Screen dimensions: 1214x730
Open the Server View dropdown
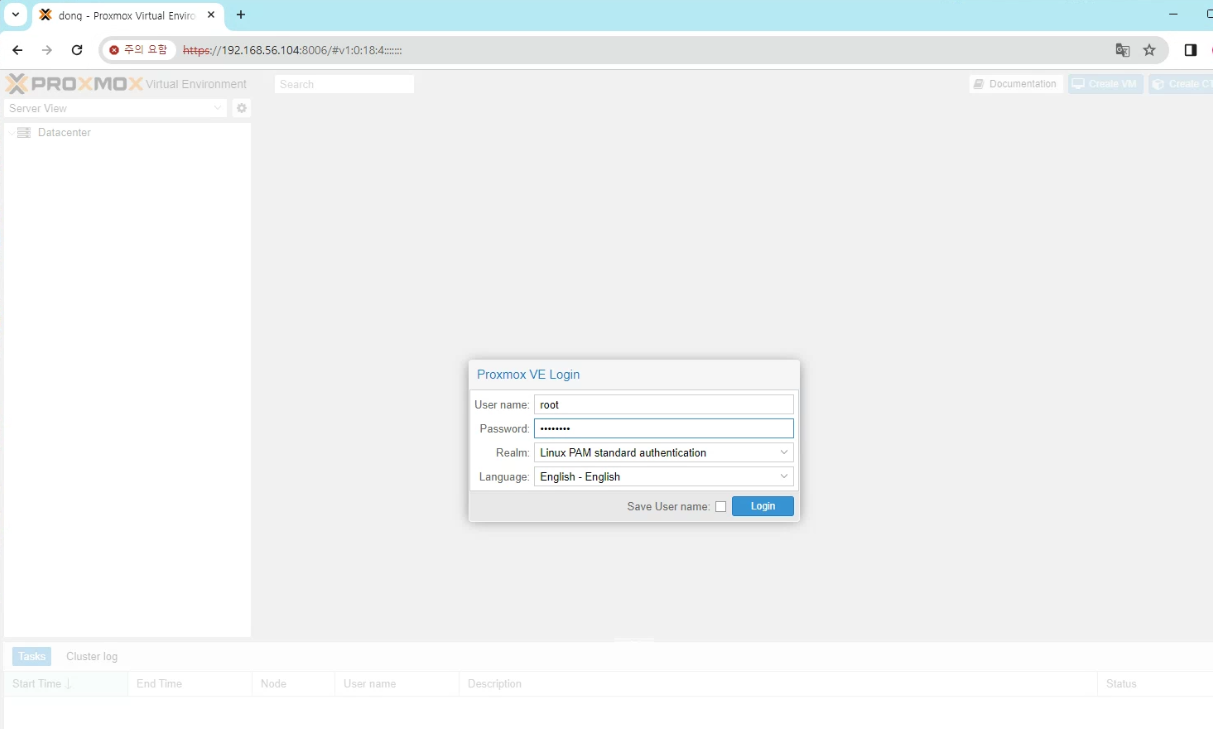116,108
